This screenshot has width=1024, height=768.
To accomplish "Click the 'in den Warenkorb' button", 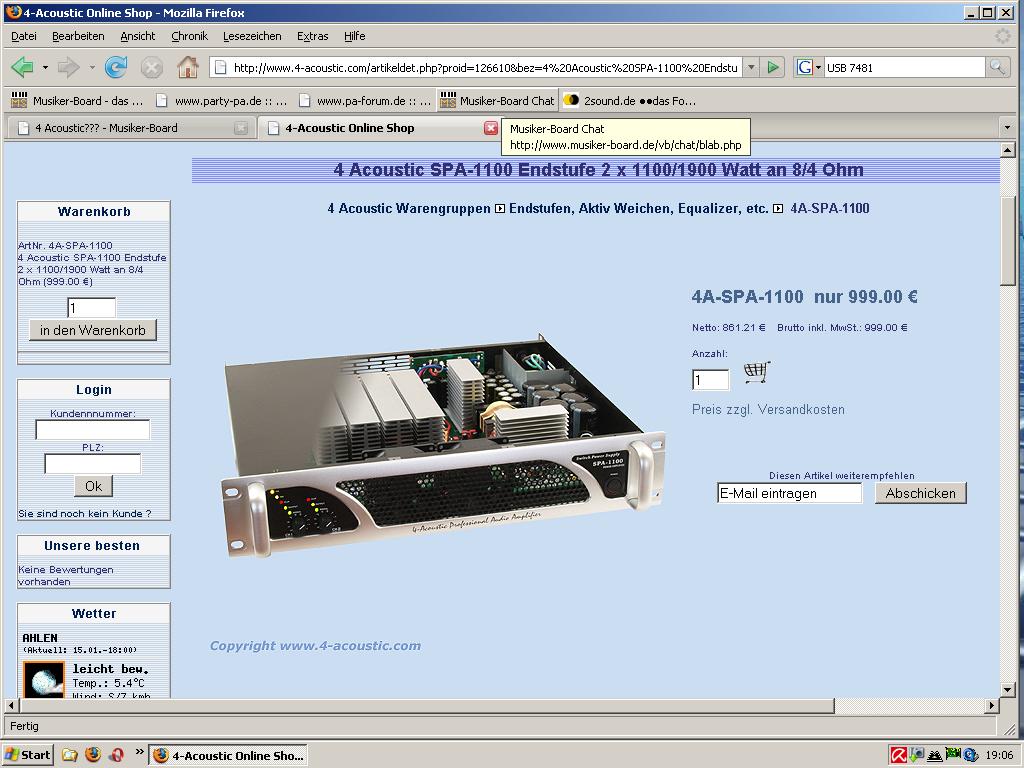I will [93, 330].
